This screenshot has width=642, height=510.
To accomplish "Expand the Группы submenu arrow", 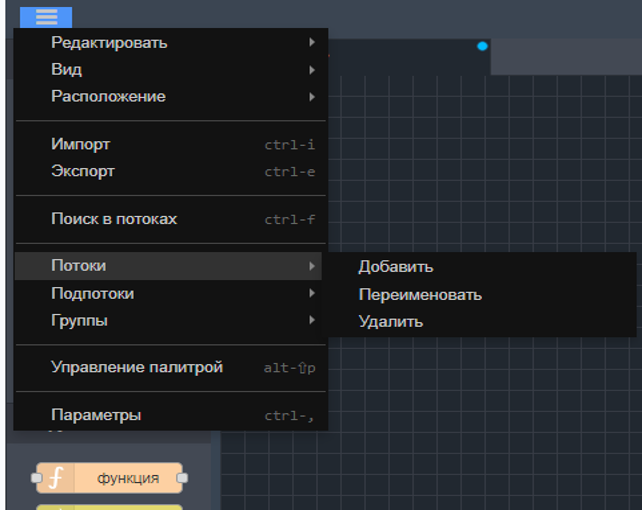I will (x=312, y=320).
